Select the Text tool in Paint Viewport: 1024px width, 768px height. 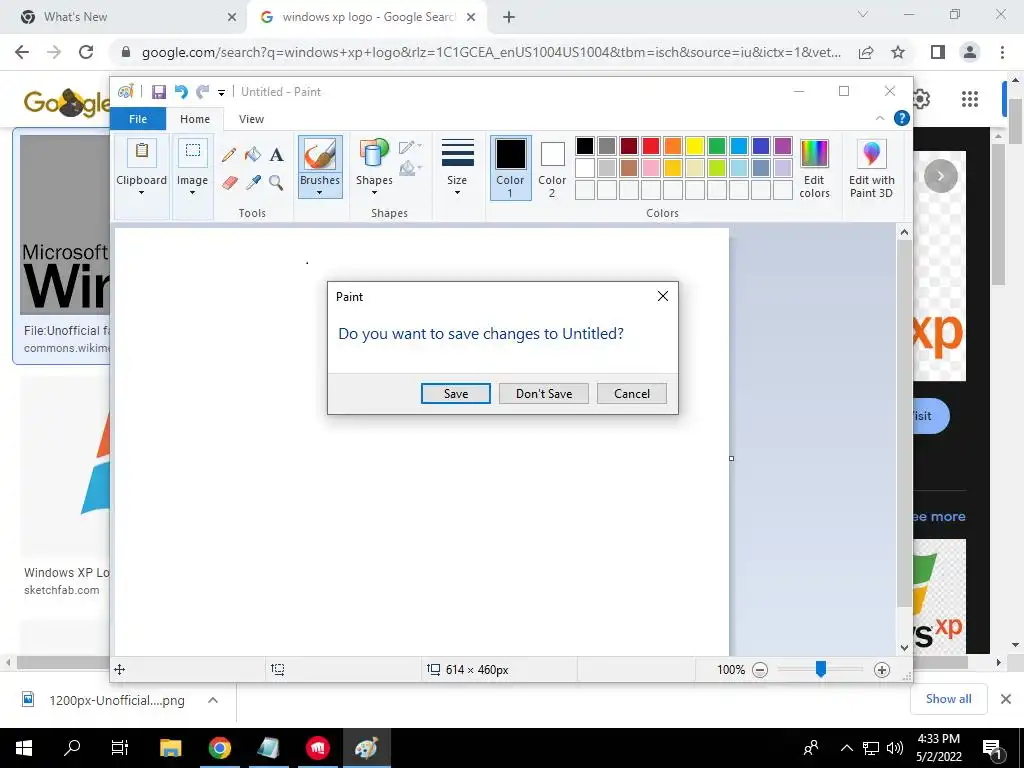[277, 155]
